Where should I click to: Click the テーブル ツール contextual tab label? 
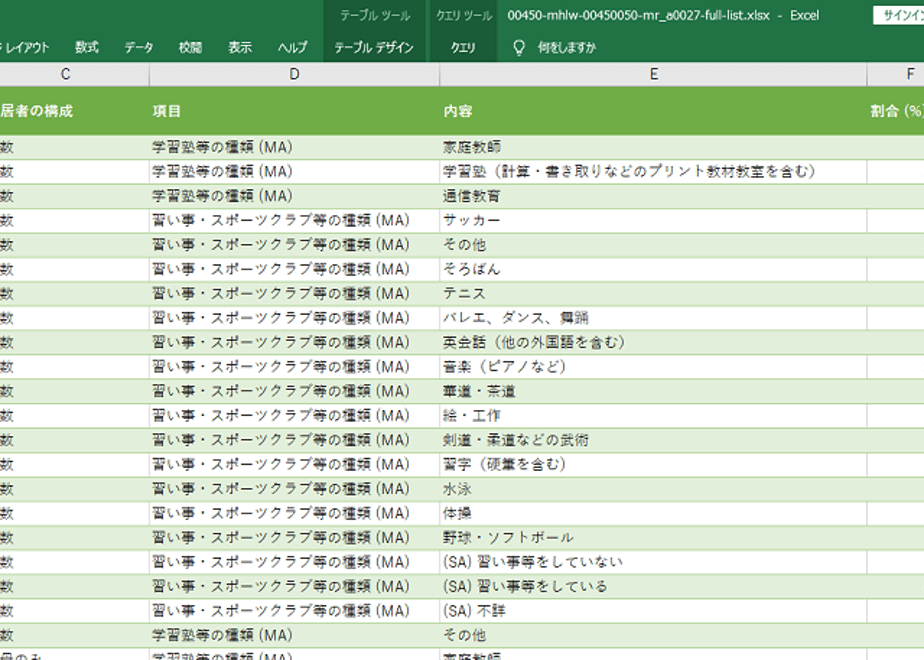(x=375, y=16)
